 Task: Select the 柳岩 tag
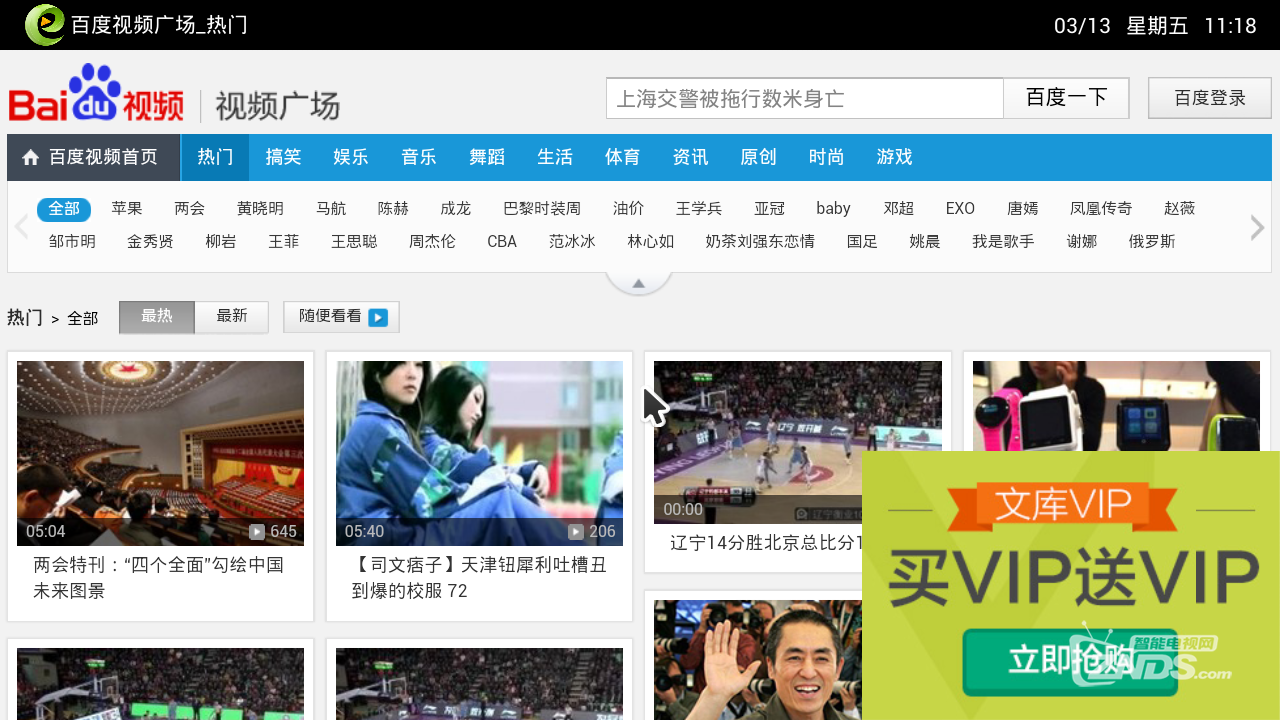tap(221, 241)
